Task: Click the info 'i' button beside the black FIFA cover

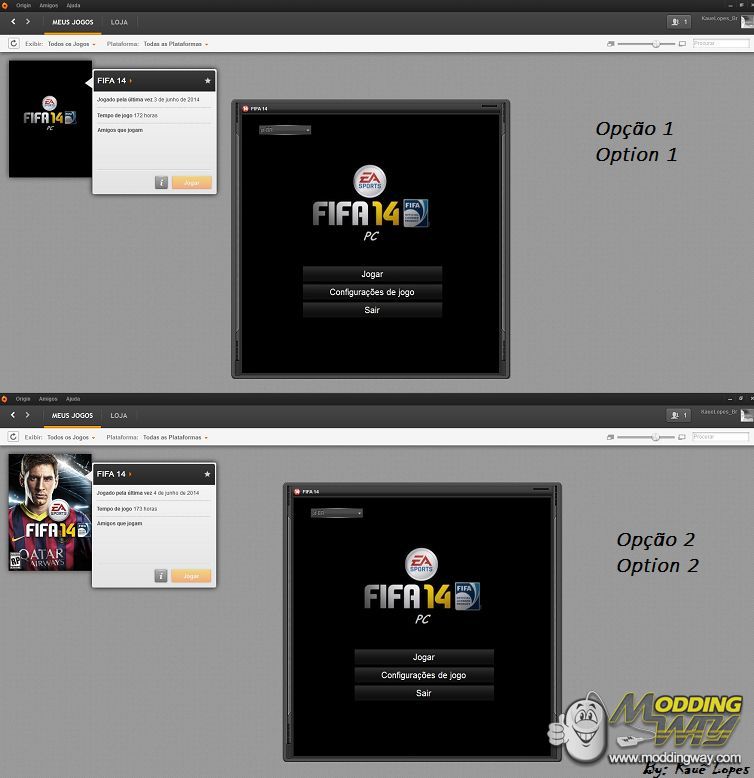Action: click(161, 183)
